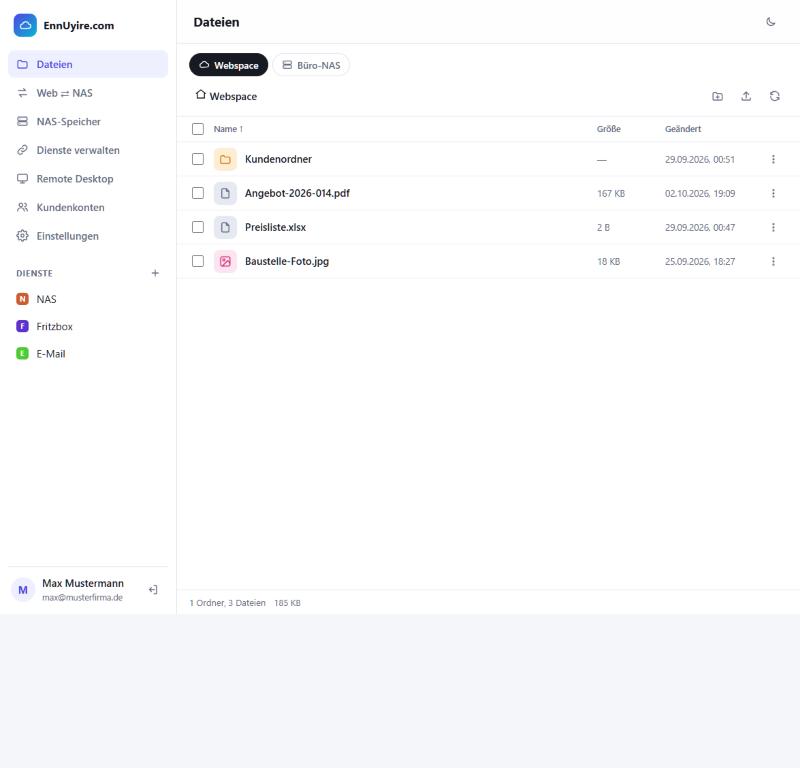This screenshot has width=800, height=768.
Task: Click the upload file icon
Action: coord(746,96)
